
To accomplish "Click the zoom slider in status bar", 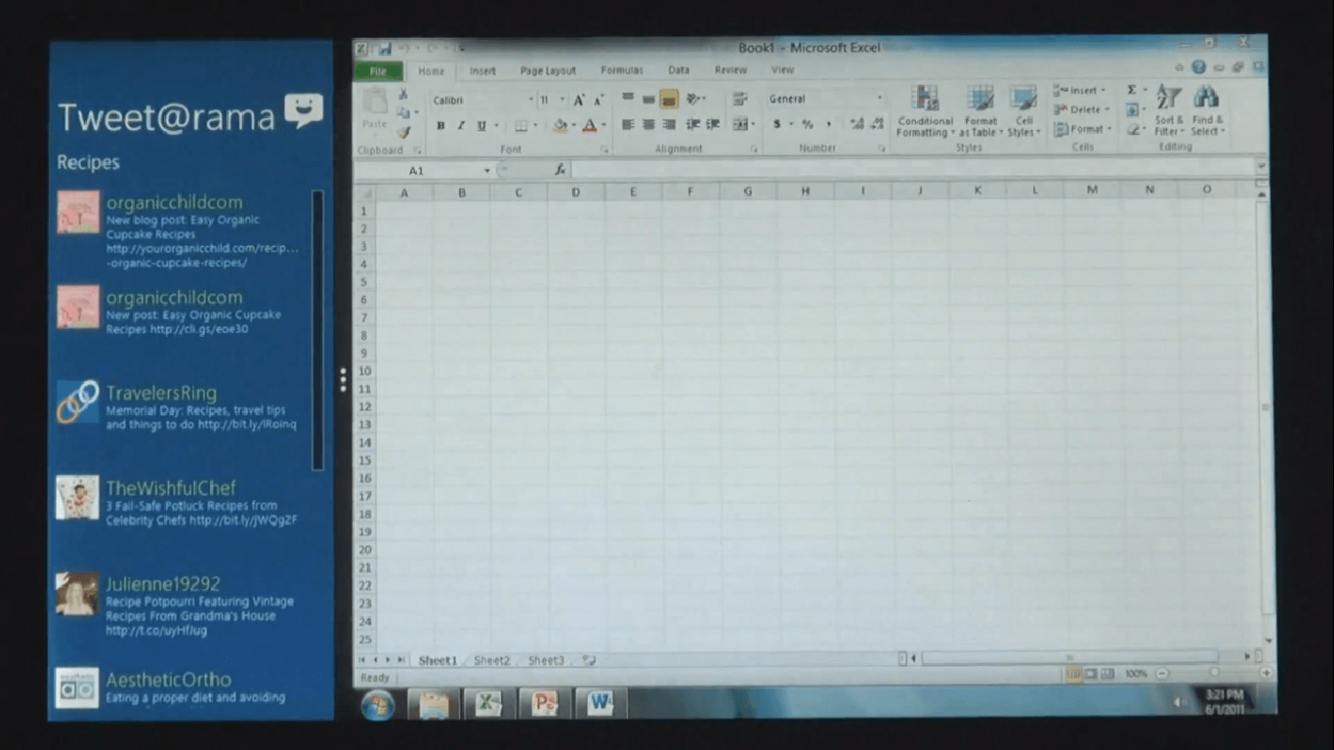I will coord(1214,674).
